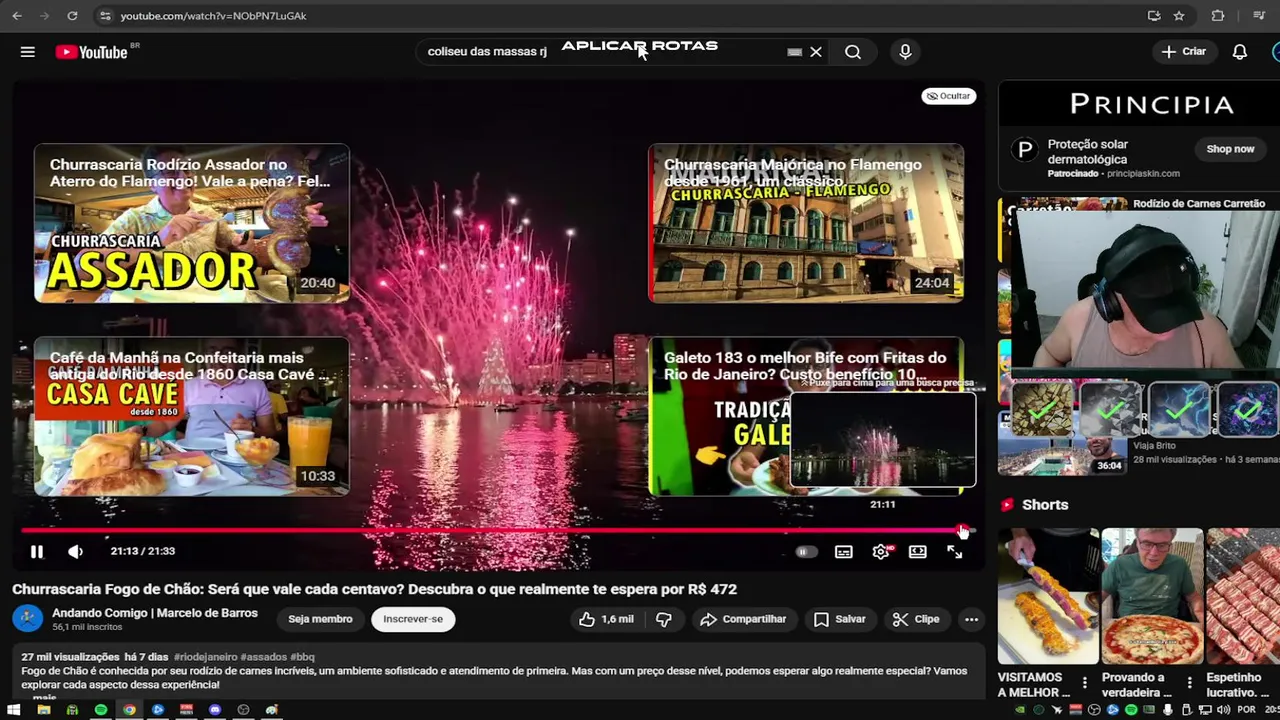Create a Clipe of video
This screenshot has width=1280, height=720.
[916, 619]
